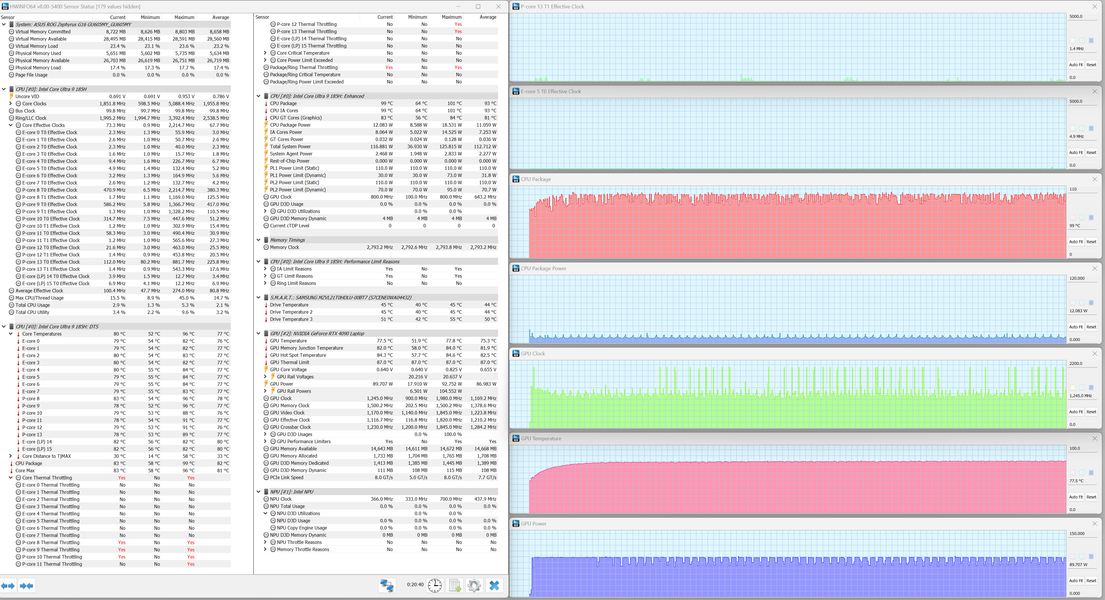Collapse the NVIDIA GeForce RTX 4090 Laptop section
Screen dimensions: 1105x600
click(259, 333)
